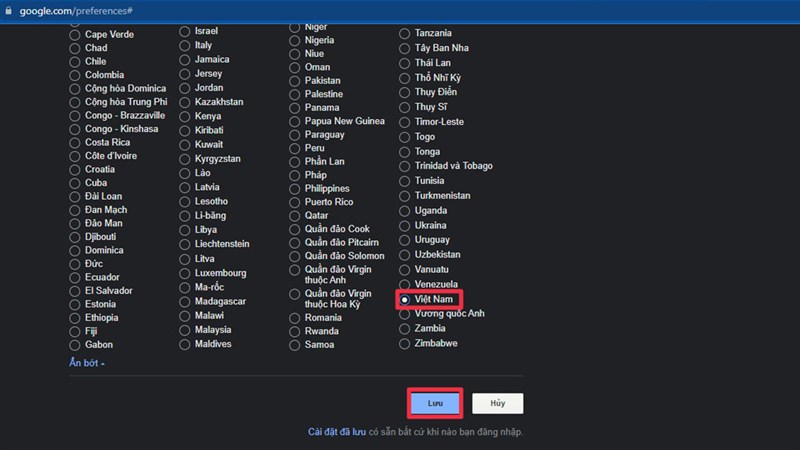The width and height of the screenshot is (800, 450).
Task: Select Vương quốc Anh region
Action: [x=405, y=314]
